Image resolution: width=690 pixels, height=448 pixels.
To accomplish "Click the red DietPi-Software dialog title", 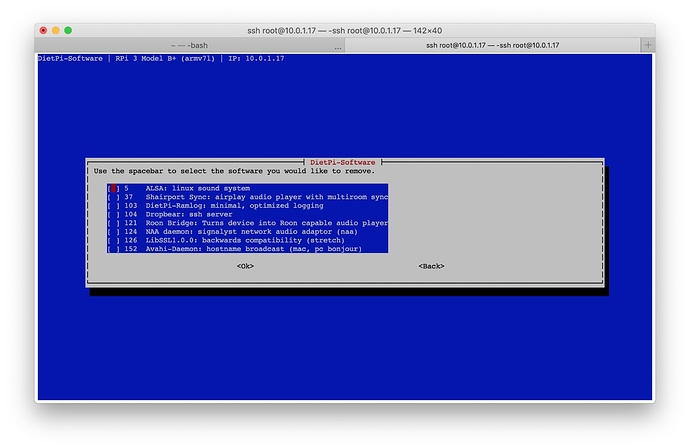I will [342, 162].
